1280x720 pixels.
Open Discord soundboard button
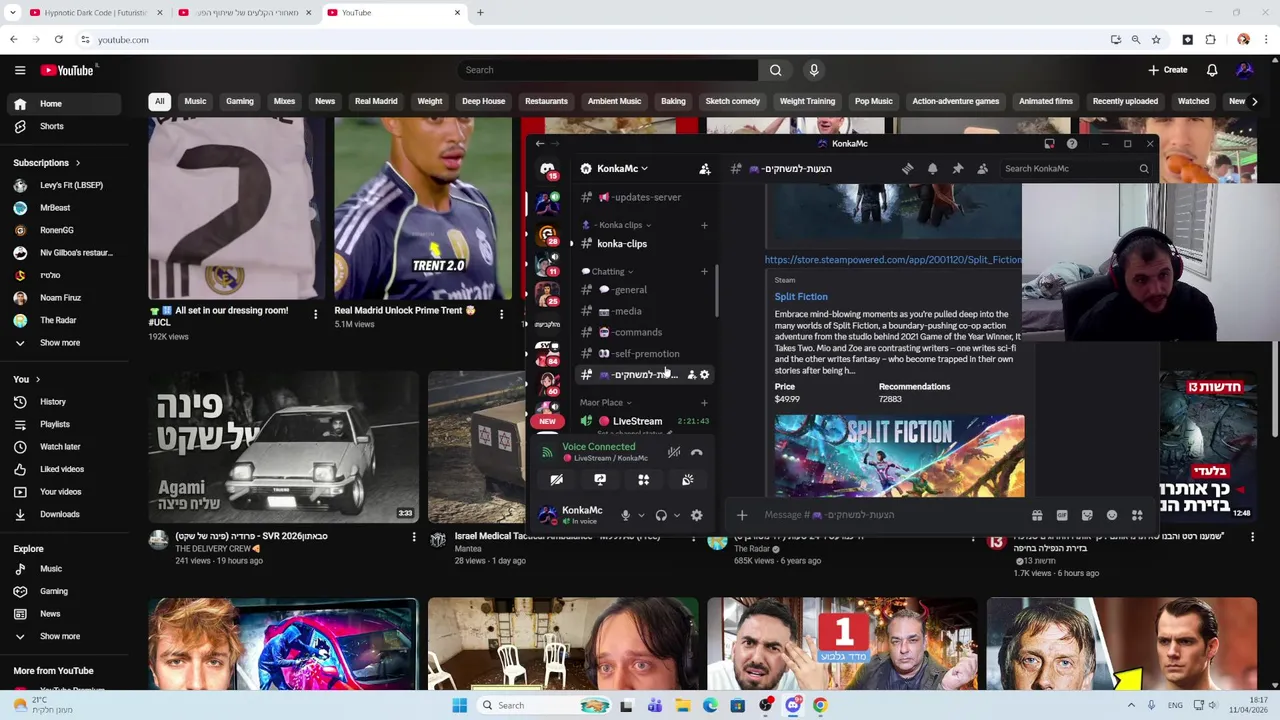(688, 480)
